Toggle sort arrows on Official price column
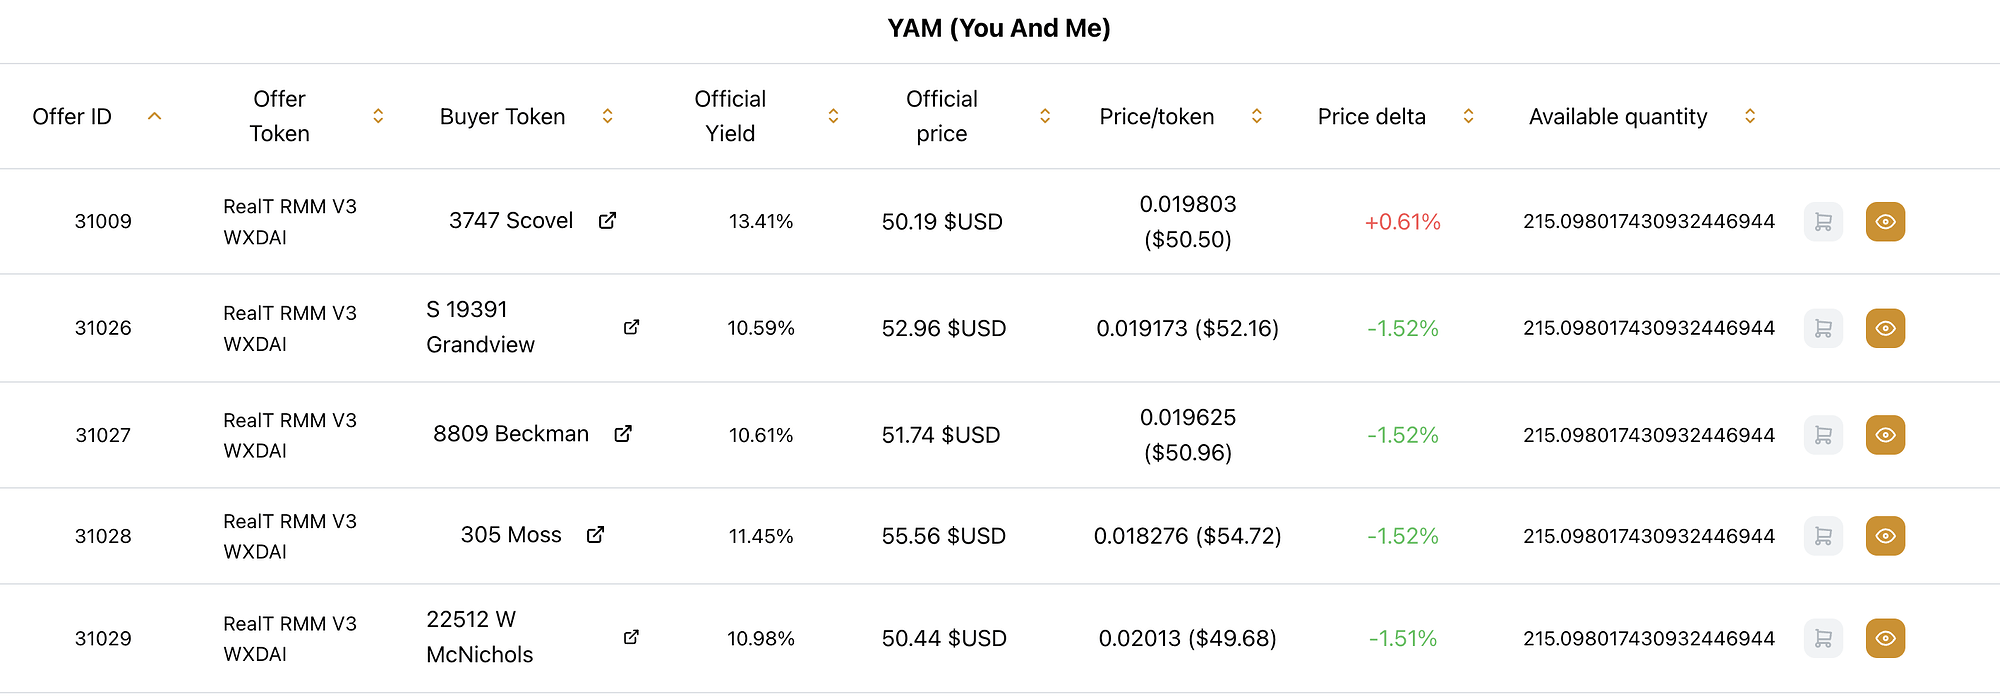 coord(1045,116)
